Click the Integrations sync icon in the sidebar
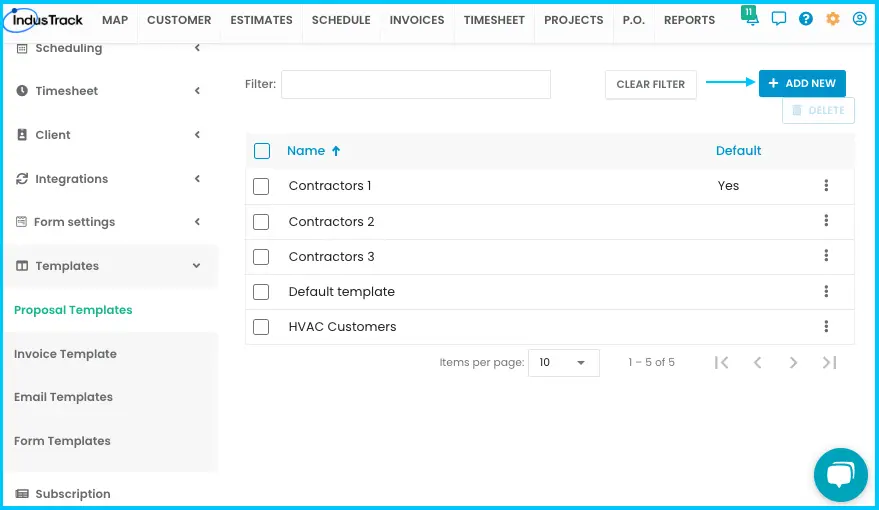 pyautogui.click(x=22, y=179)
